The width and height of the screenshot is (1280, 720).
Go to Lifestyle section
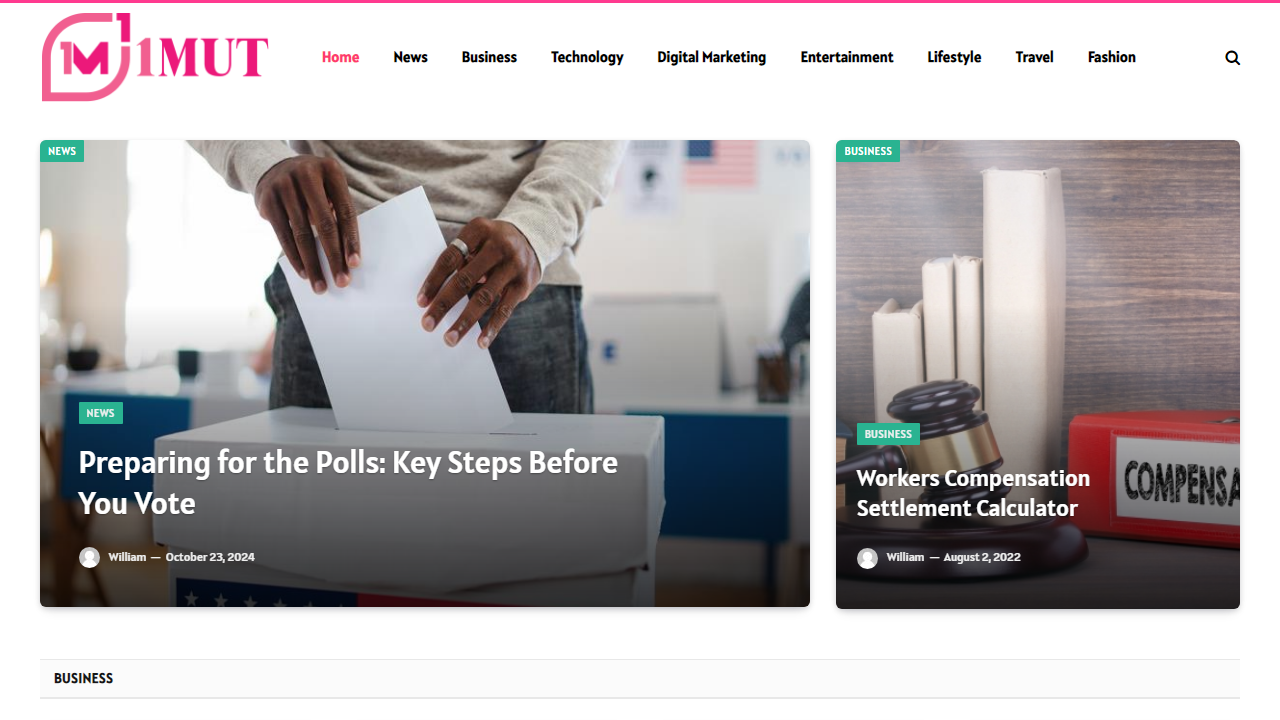click(x=954, y=57)
